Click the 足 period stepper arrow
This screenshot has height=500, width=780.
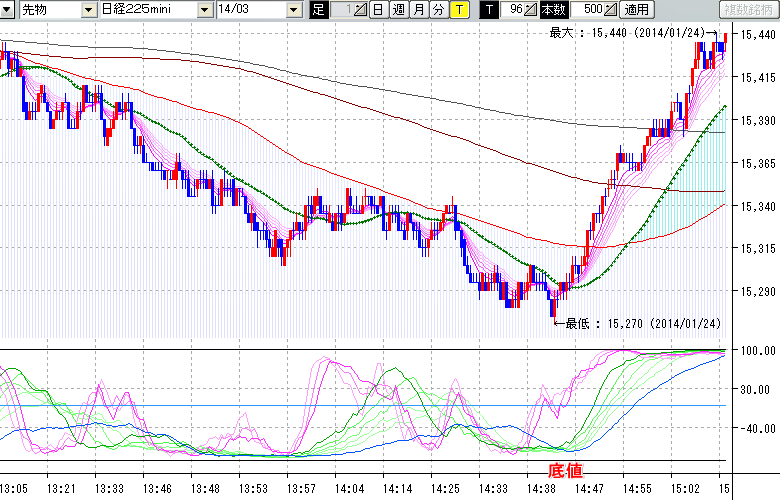[x=360, y=10]
